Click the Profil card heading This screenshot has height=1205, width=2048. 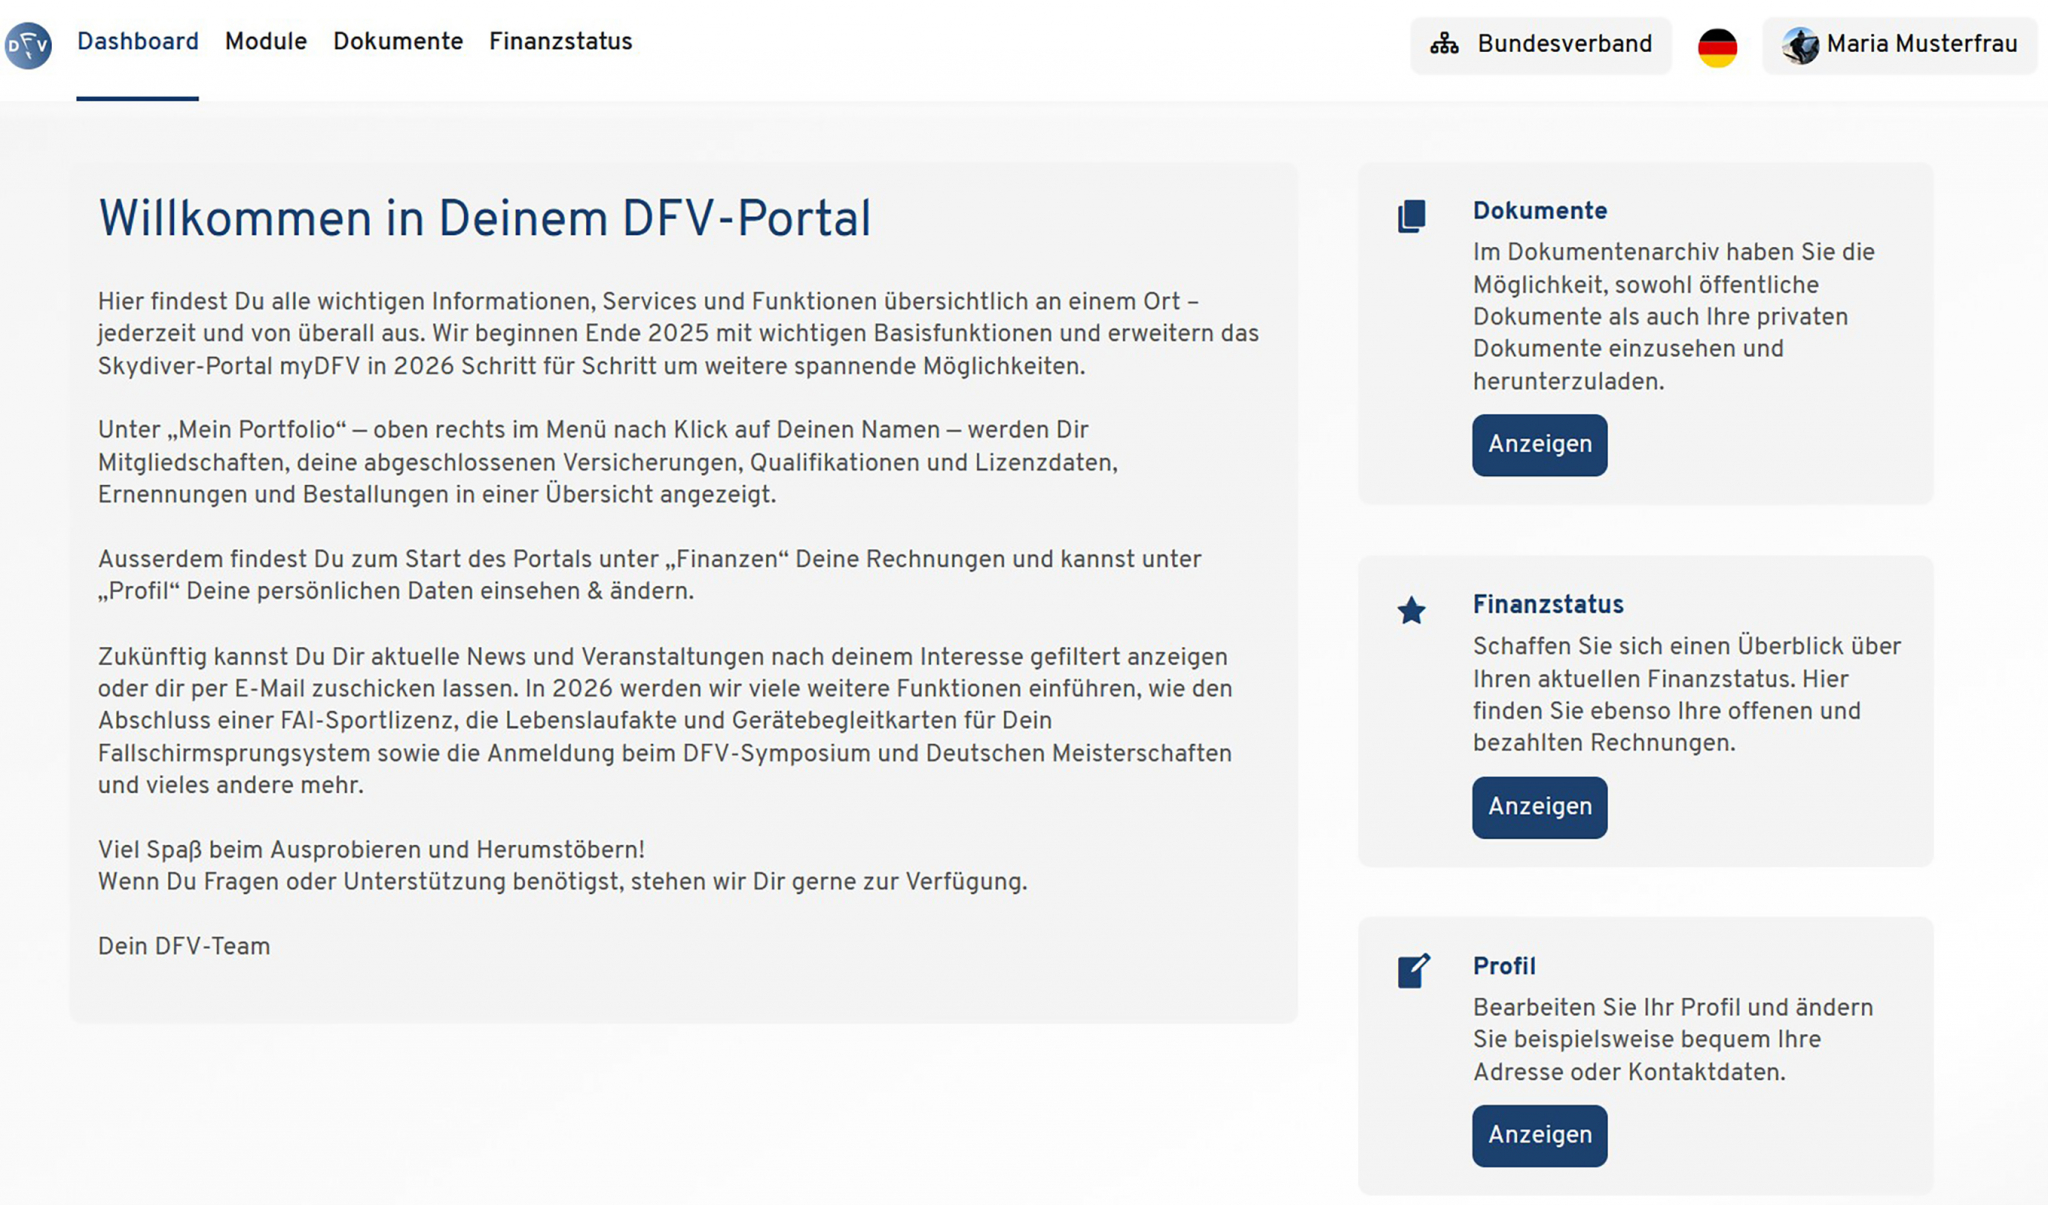[1503, 966]
